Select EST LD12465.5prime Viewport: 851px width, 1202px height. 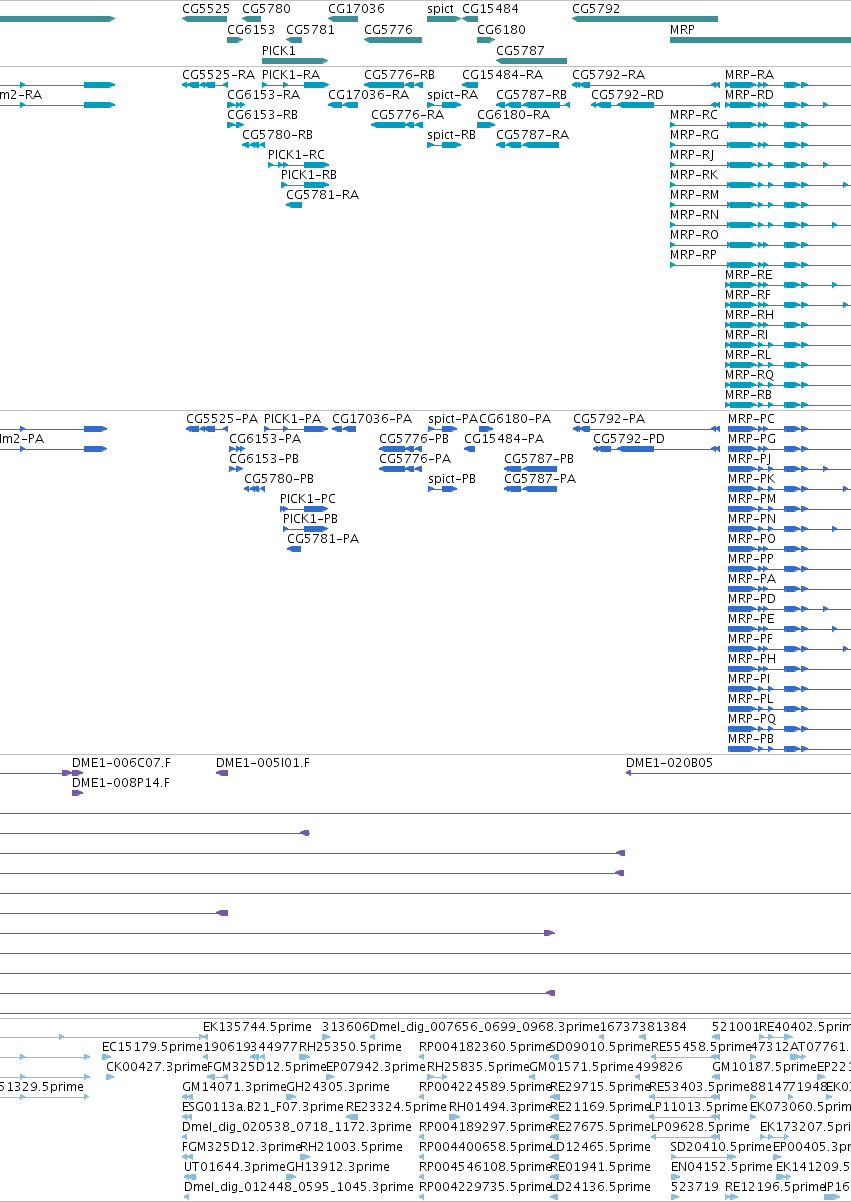599,1147
